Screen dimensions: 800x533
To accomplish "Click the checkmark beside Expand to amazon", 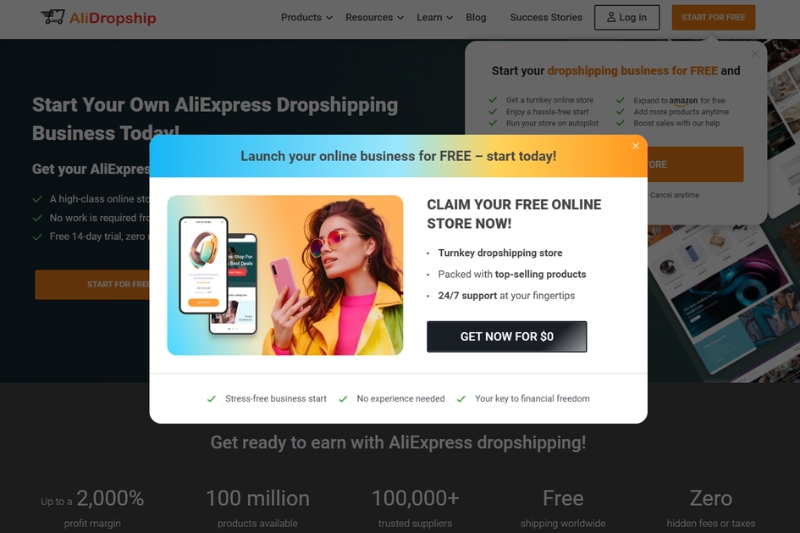I will coord(620,100).
